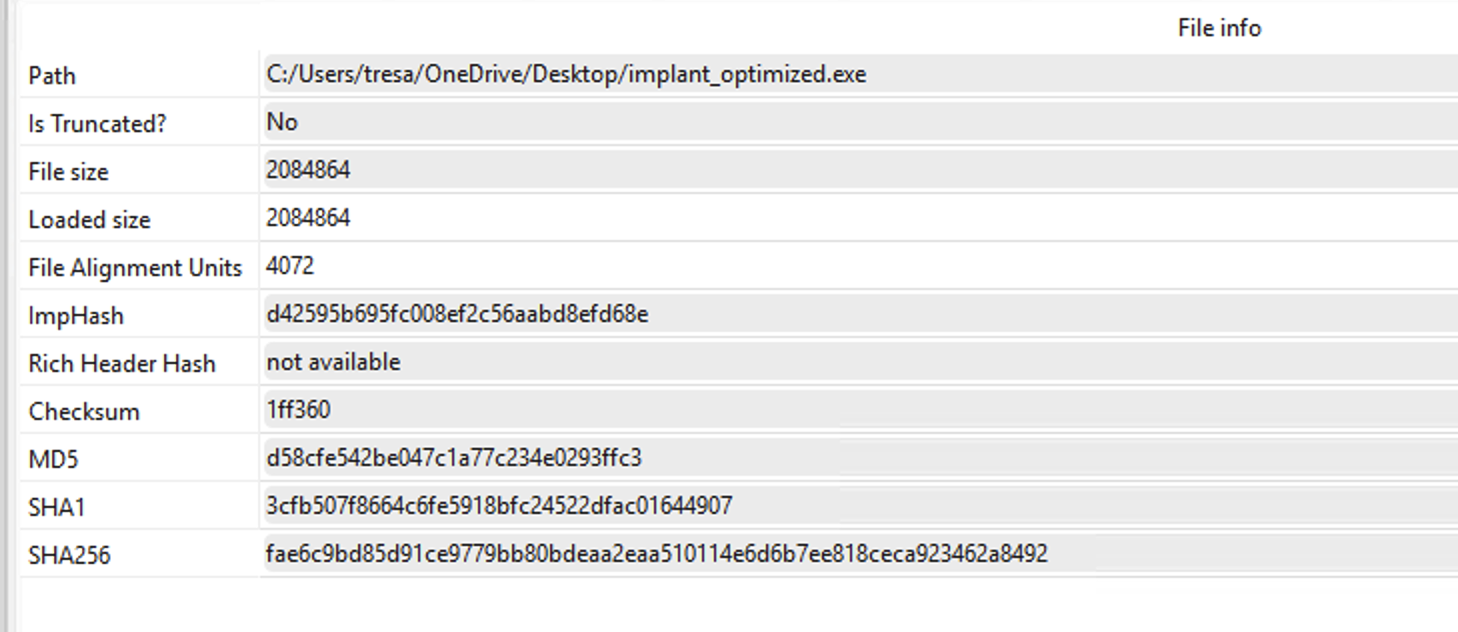Select the Rich Header Hash label

click(x=122, y=364)
